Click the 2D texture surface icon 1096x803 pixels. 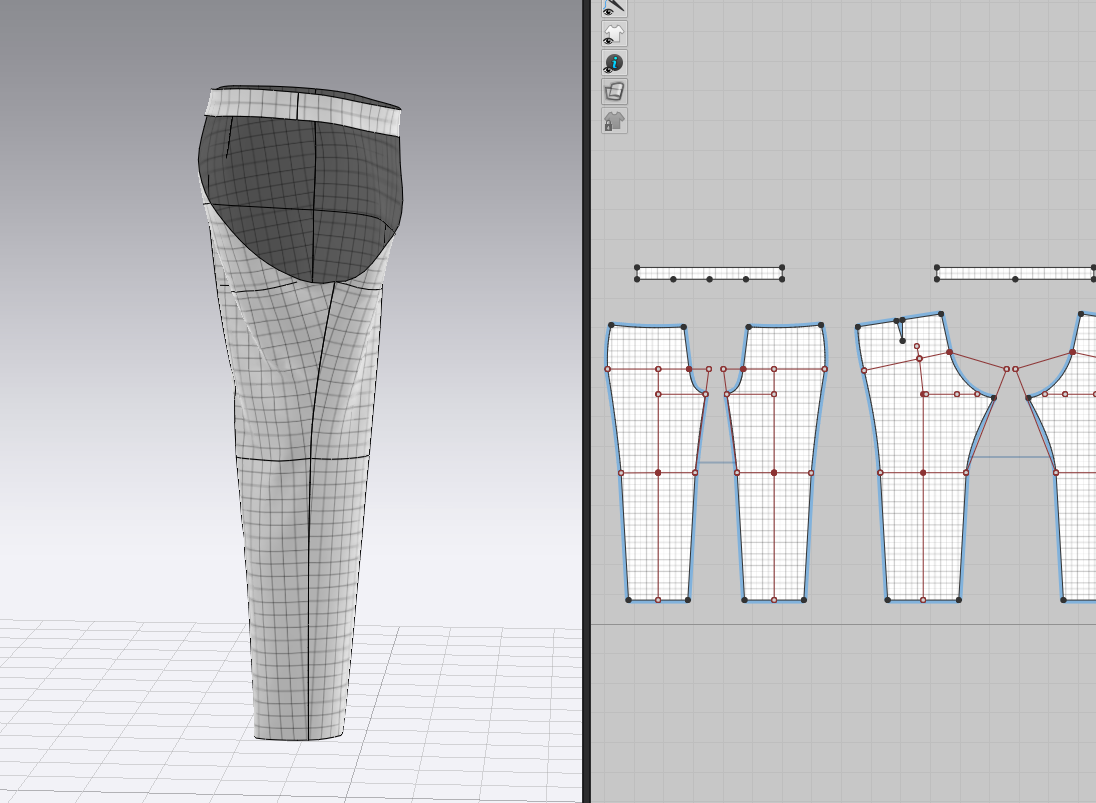click(x=614, y=92)
